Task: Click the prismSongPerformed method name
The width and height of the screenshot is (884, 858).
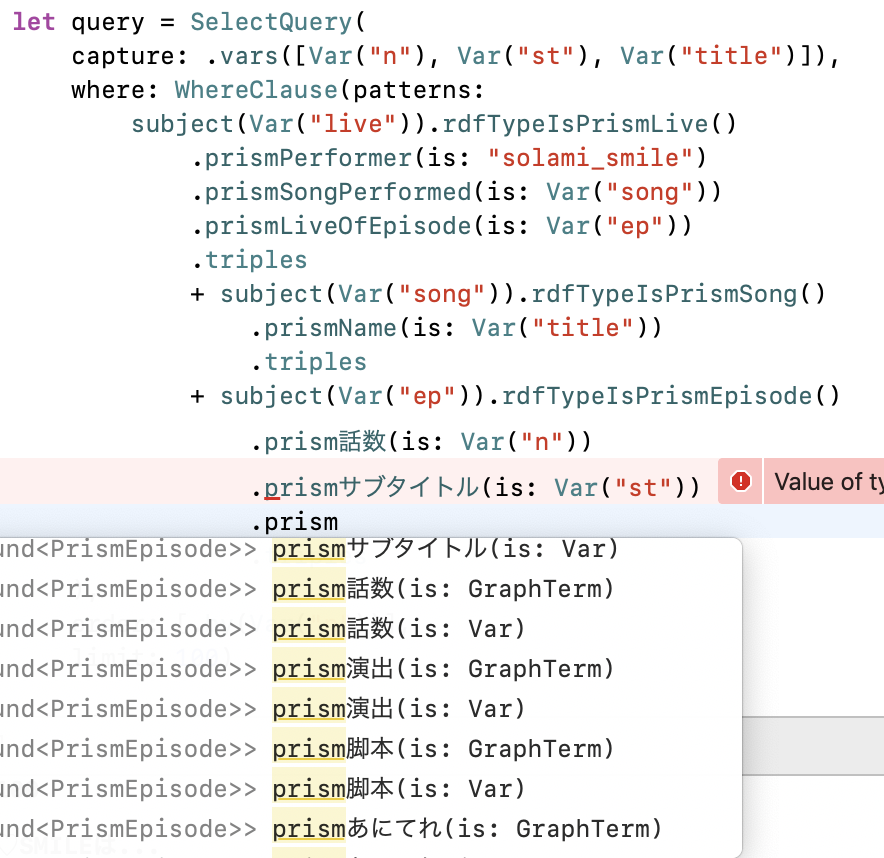Action: coord(337,192)
